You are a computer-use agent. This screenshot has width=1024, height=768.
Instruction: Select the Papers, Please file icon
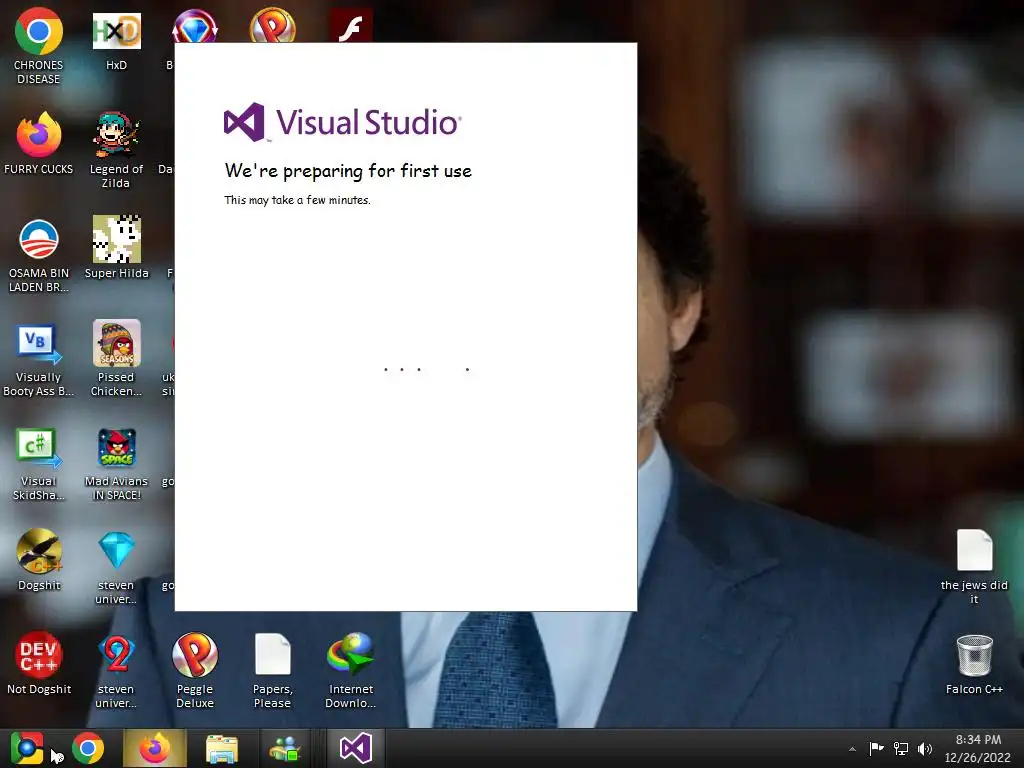(x=272, y=670)
